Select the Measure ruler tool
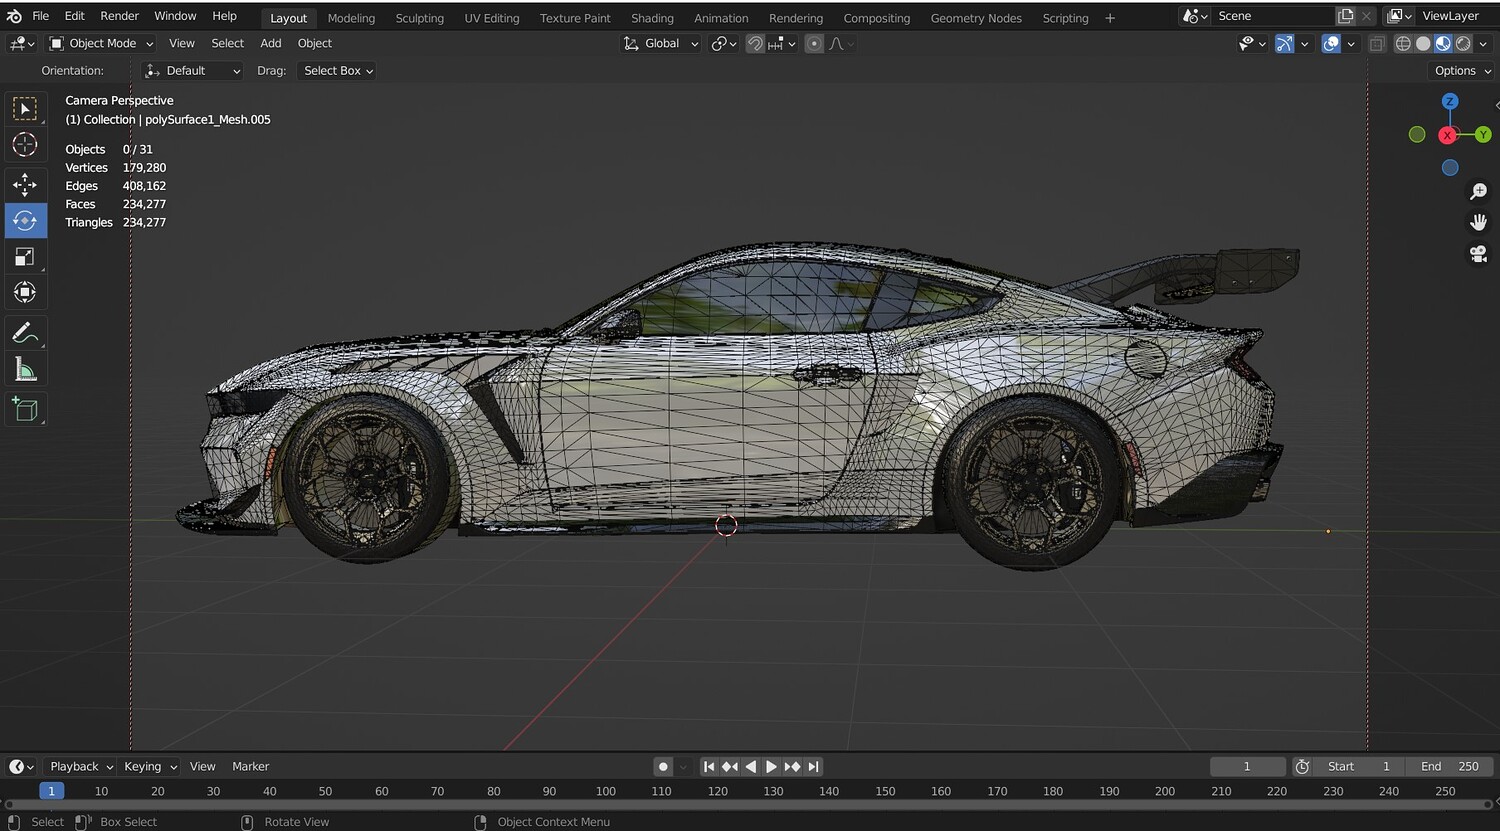Image resolution: width=1500 pixels, height=831 pixels. click(x=25, y=370)
